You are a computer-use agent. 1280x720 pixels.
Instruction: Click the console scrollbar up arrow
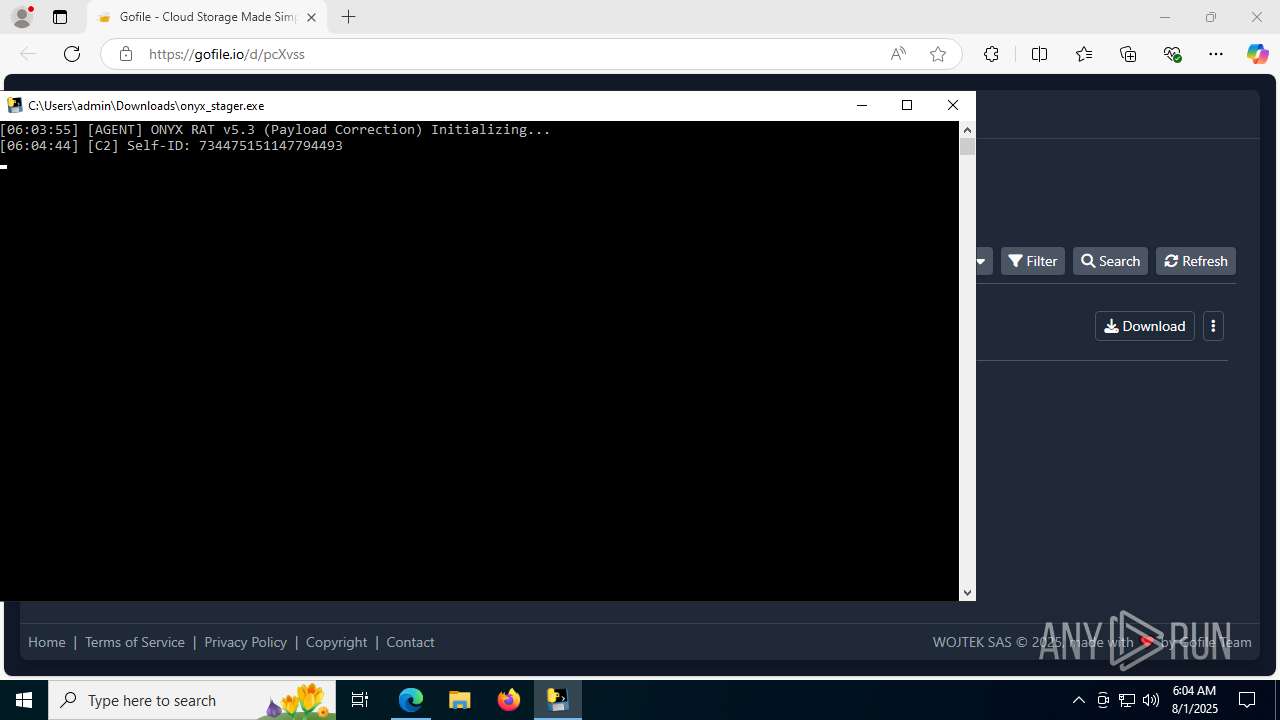[967, 129]
